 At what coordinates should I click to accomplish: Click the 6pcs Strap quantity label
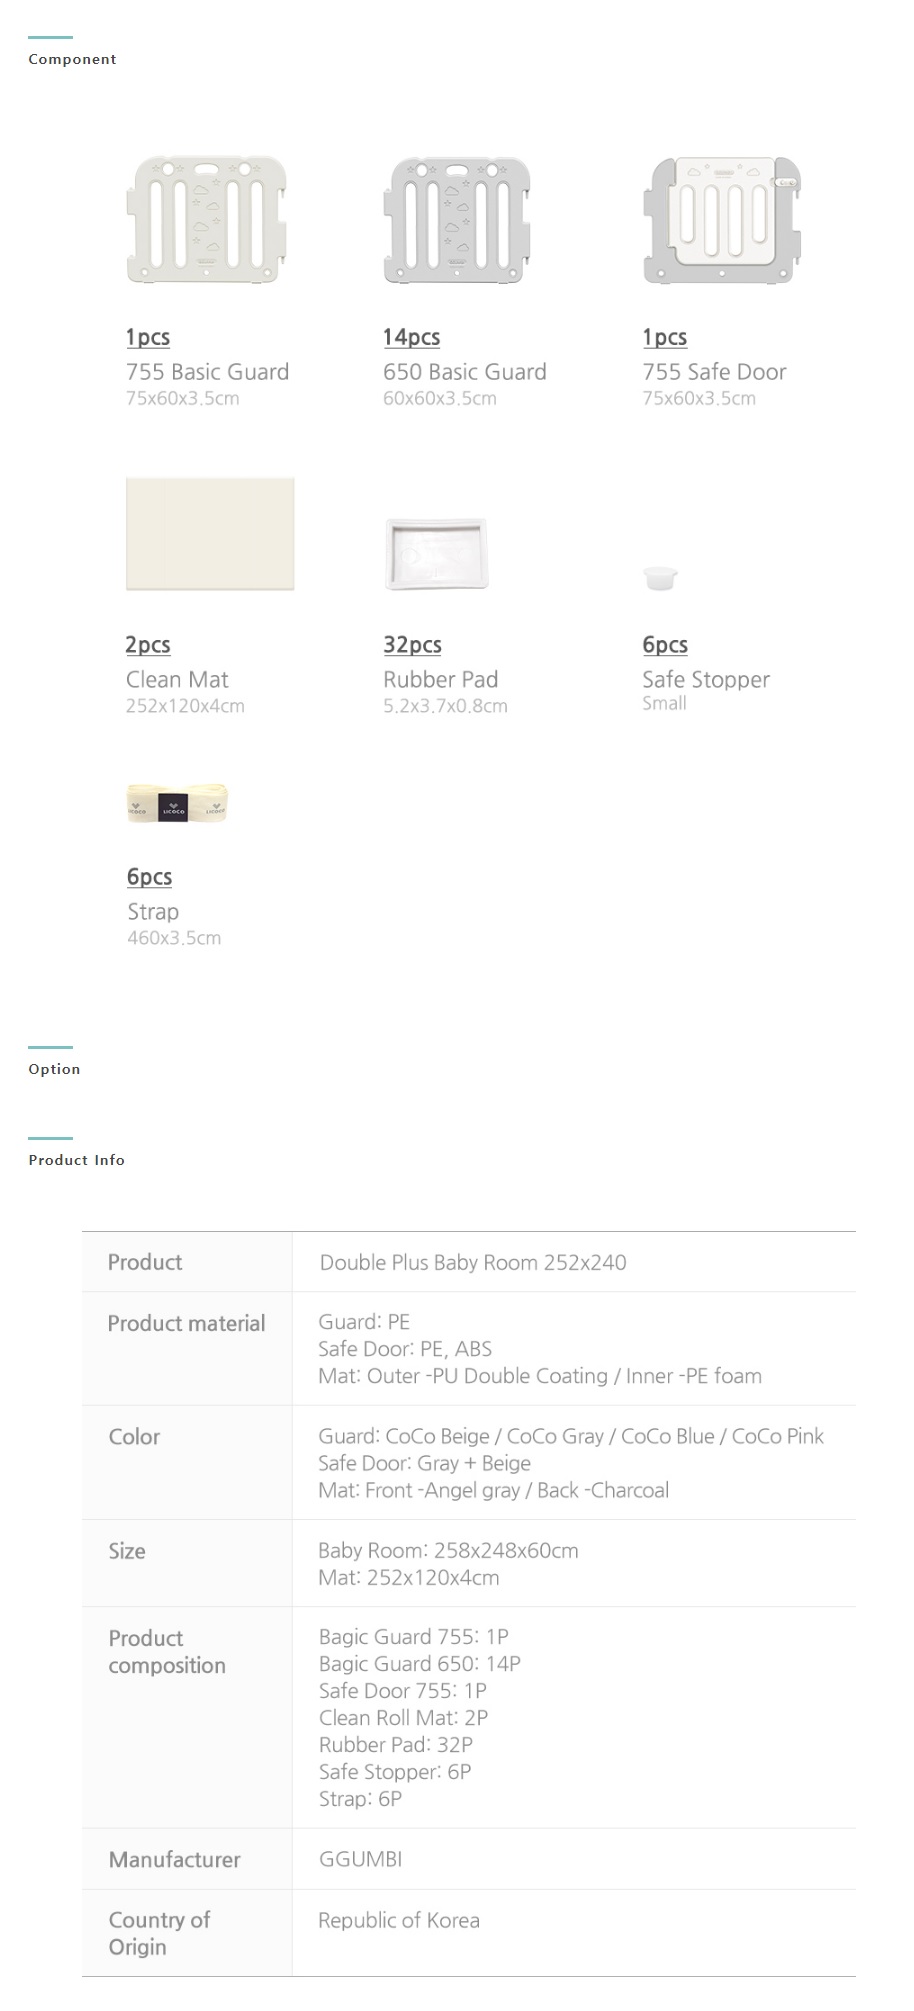point(149,877)
